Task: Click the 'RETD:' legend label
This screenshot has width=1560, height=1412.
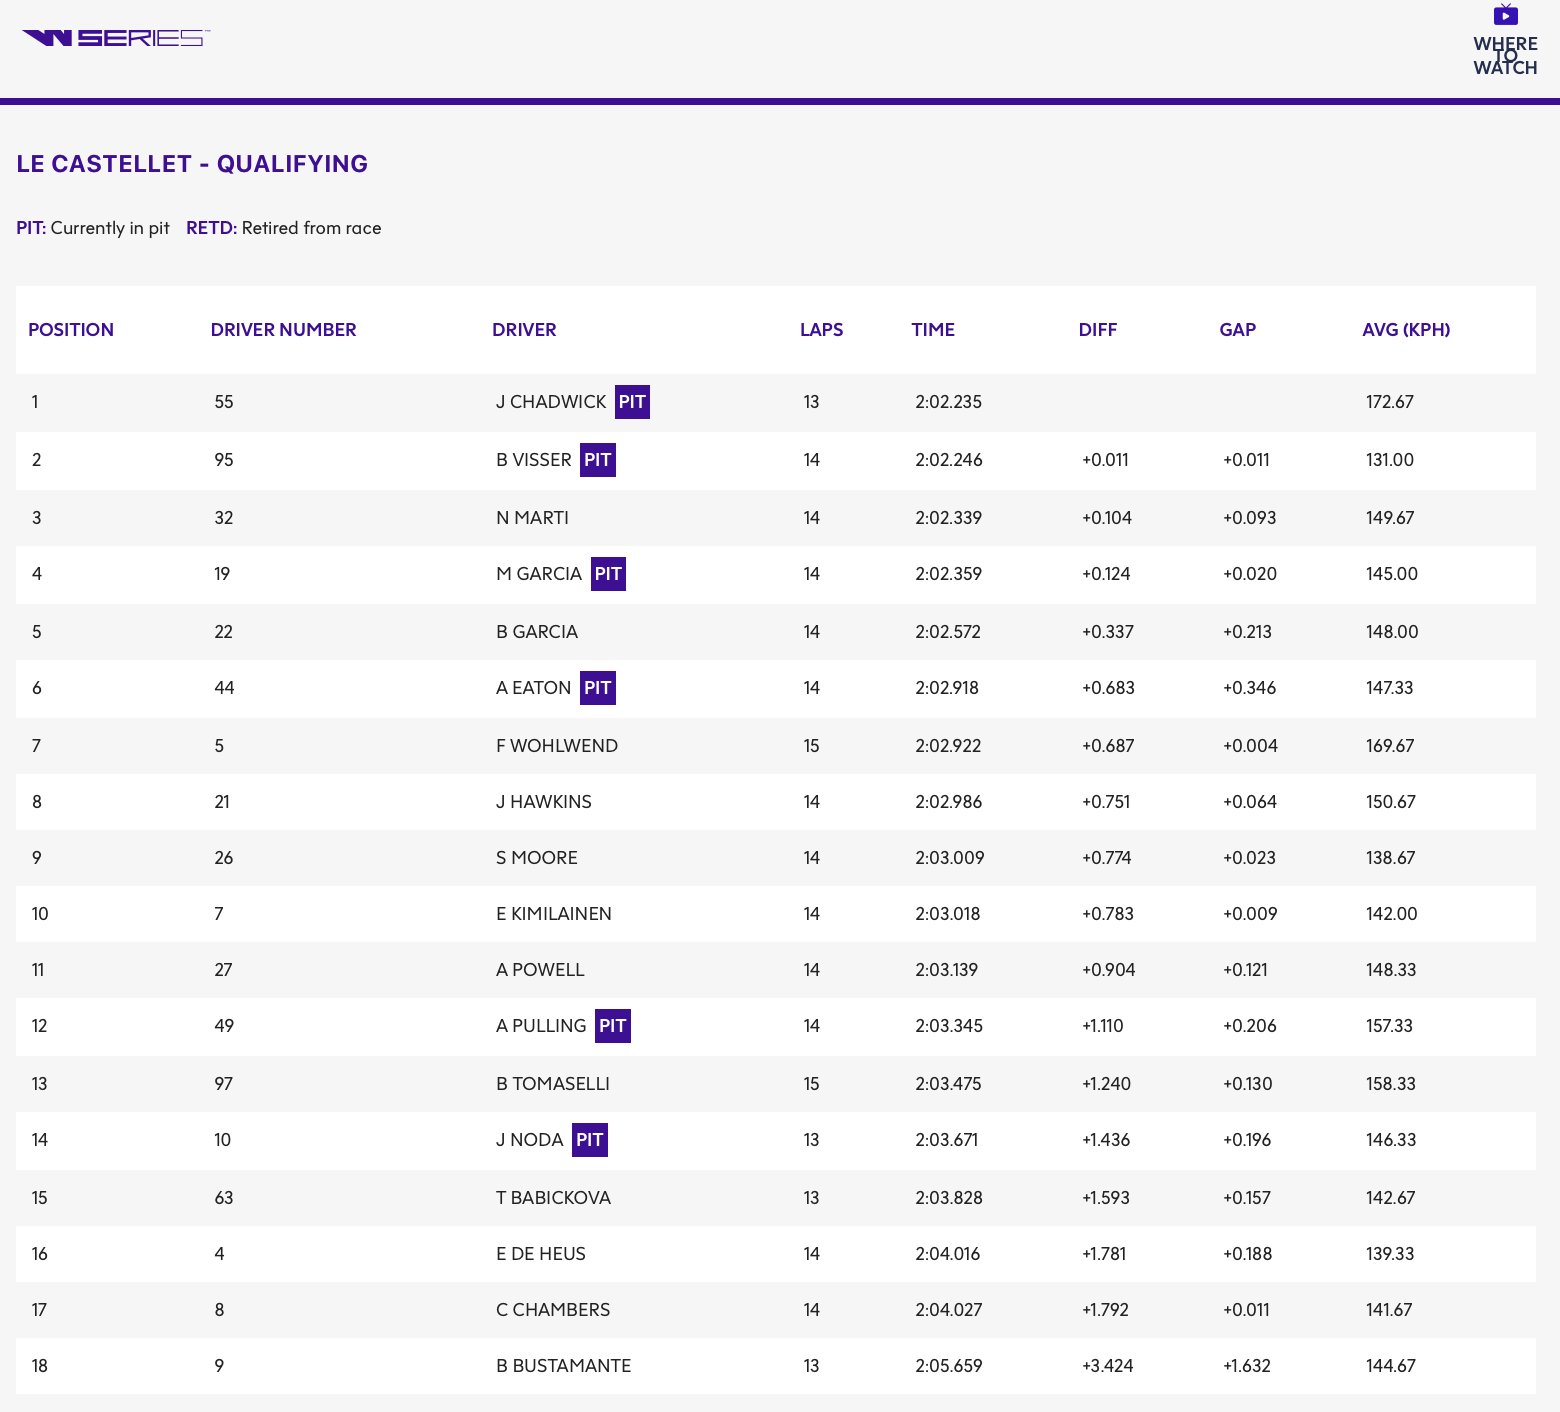Action: pos(211,228)
